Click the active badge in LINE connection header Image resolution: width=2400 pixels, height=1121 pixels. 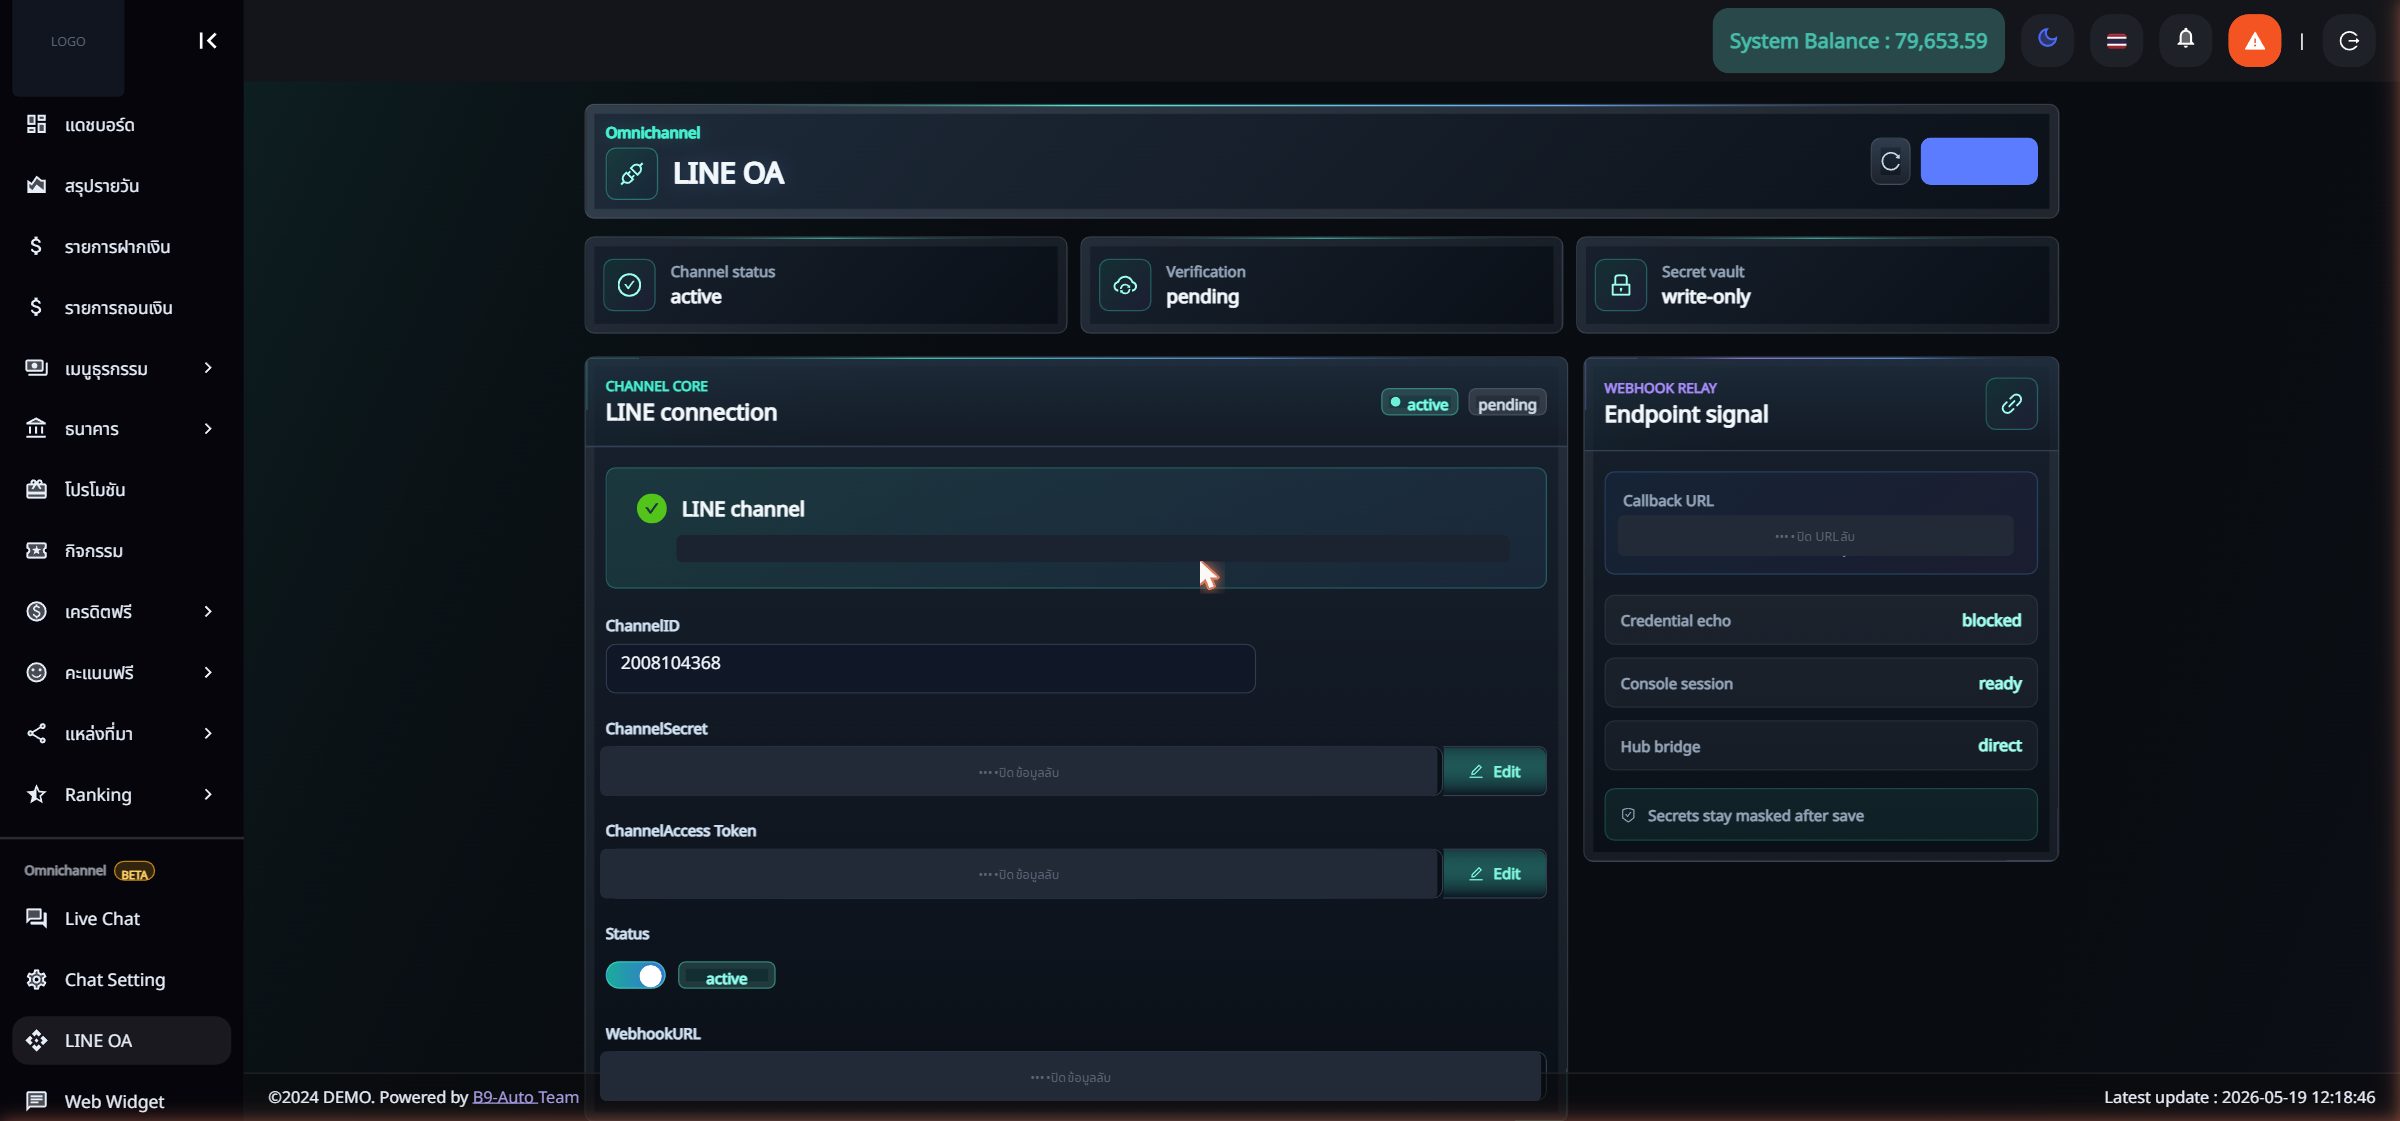[x=1419, y=403]
